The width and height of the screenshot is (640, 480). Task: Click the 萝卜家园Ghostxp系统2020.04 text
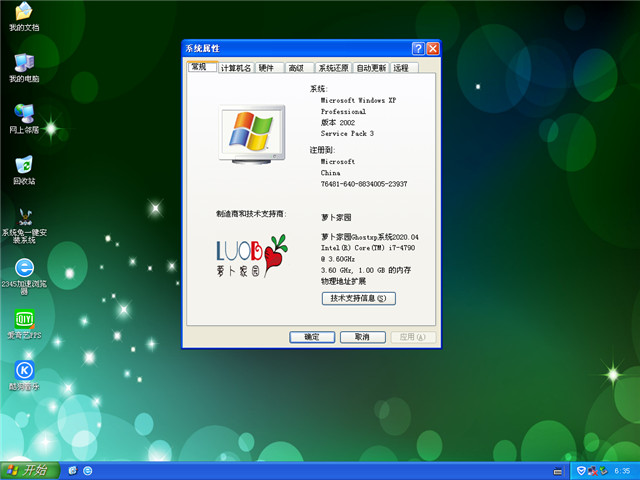pos(370,237)
